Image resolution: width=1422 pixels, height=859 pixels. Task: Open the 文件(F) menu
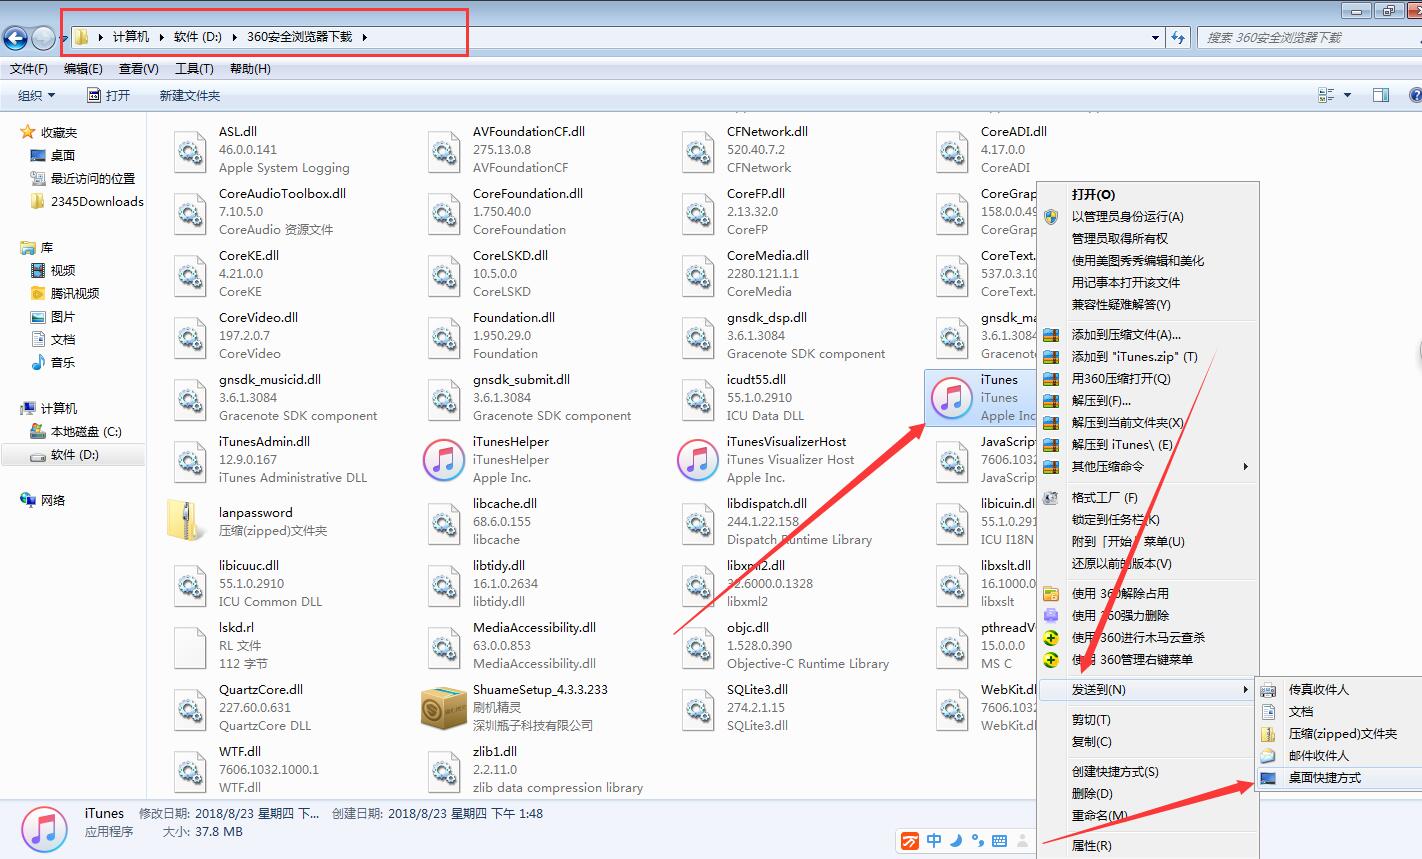pos(29,69)
